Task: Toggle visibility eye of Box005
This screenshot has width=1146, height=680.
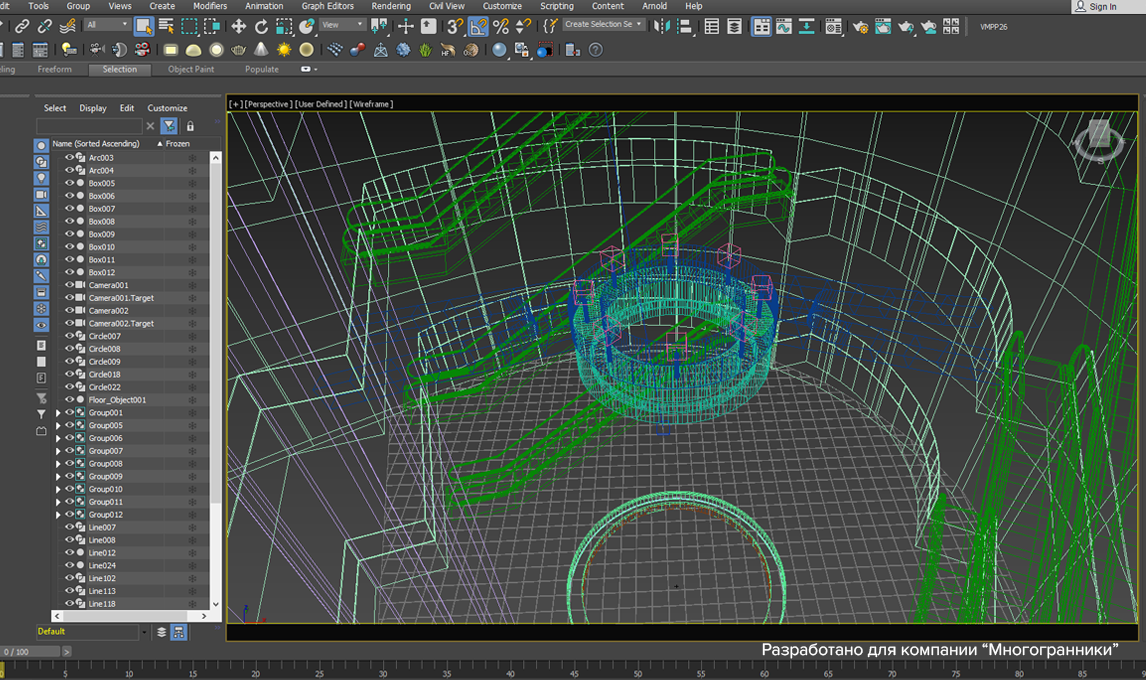Action: click(x=69, y=184)
